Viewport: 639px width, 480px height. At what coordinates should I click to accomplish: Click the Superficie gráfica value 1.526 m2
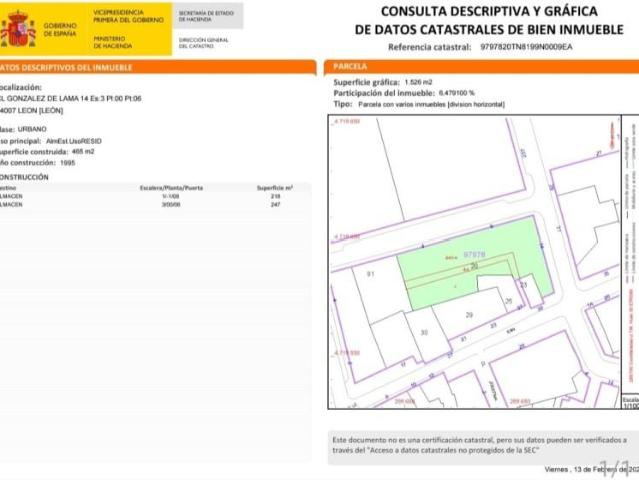[x=418, y=81]
